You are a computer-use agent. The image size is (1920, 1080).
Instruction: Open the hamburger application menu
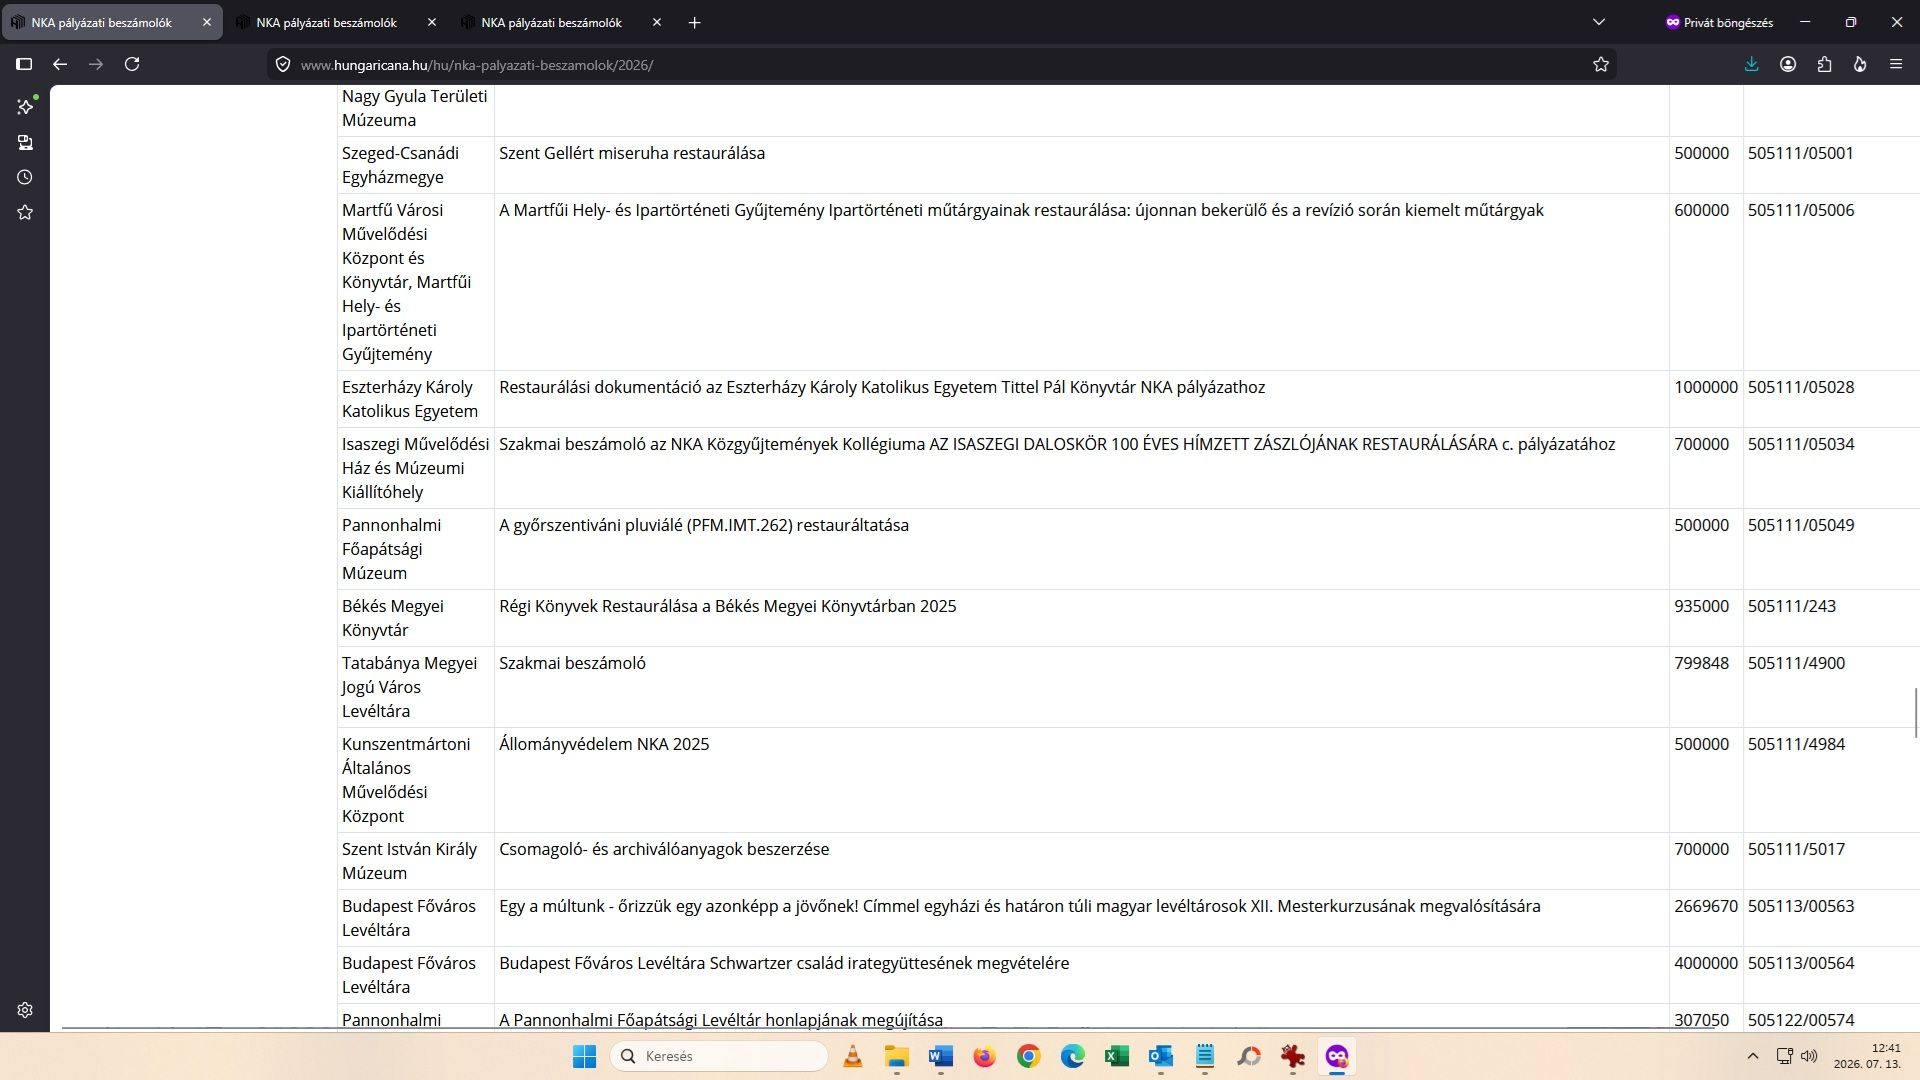[1896, 64]
